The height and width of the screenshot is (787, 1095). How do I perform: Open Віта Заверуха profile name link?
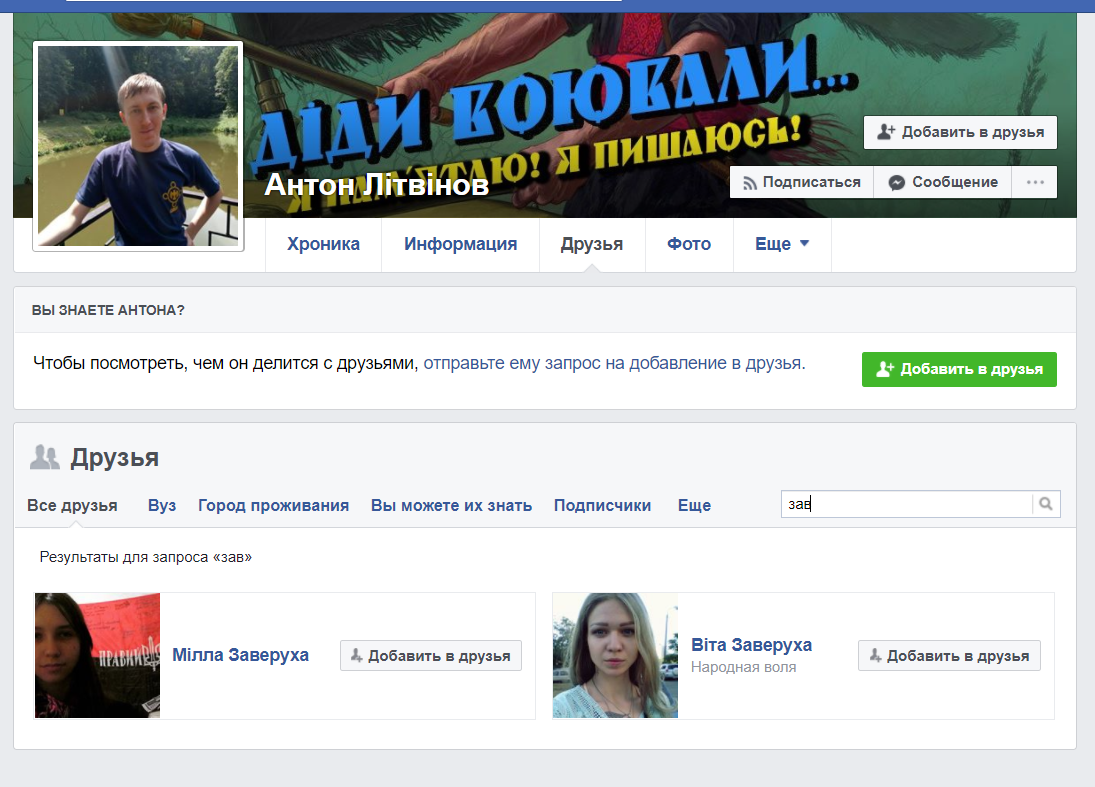click(x=751, y=645)
